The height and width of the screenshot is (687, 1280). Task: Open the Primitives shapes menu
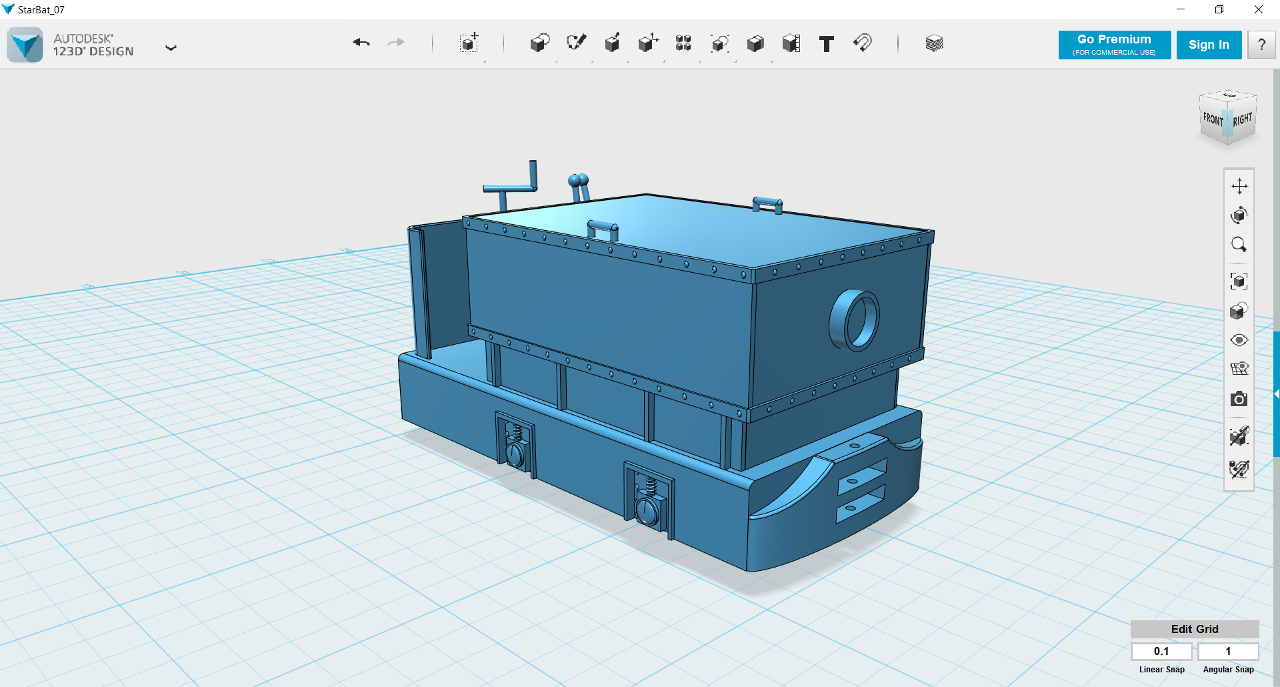(x=540, y=43)
